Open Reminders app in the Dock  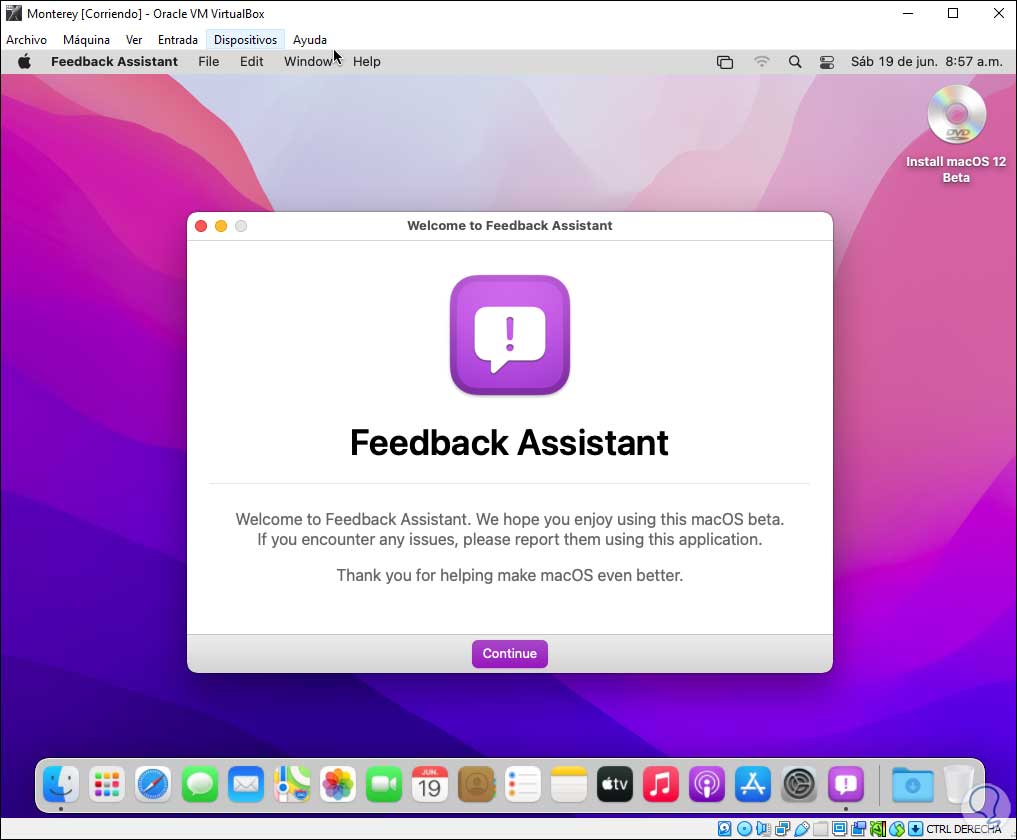coord(522,784)
